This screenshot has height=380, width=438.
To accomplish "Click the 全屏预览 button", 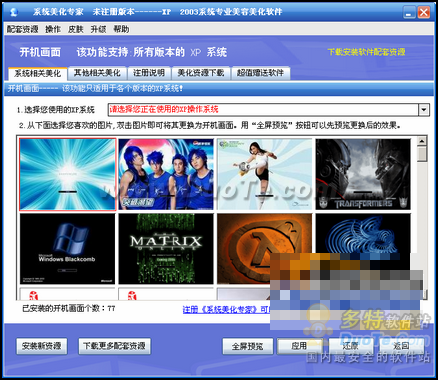I will coord(248,346).
